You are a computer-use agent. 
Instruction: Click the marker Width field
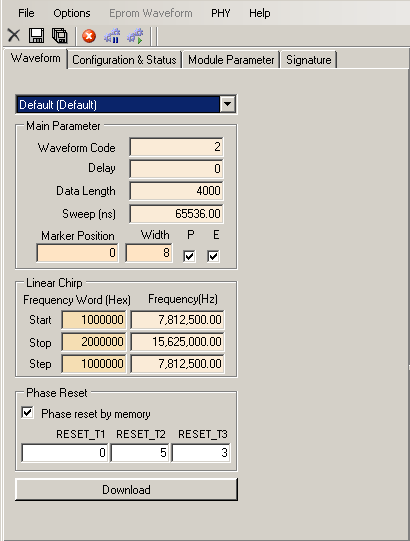[x=149, y=253]
